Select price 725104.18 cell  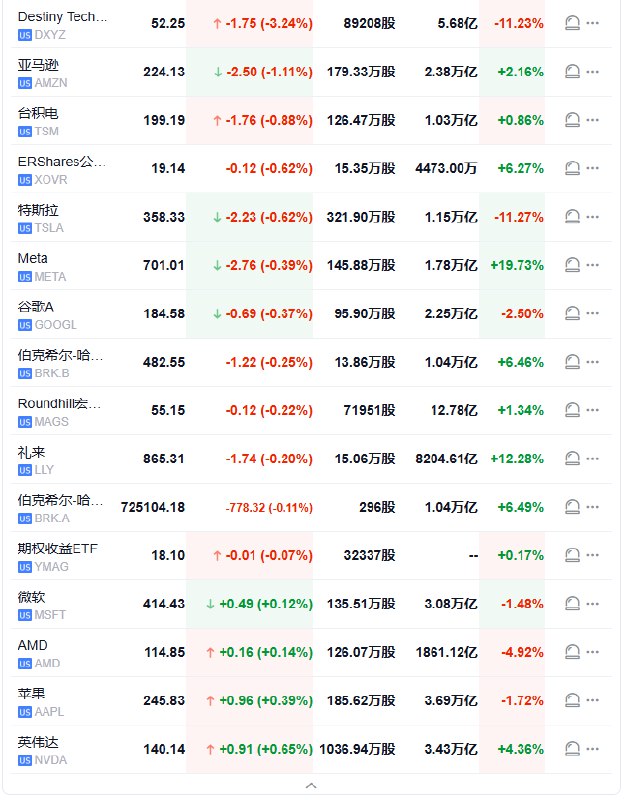[153, 507]
